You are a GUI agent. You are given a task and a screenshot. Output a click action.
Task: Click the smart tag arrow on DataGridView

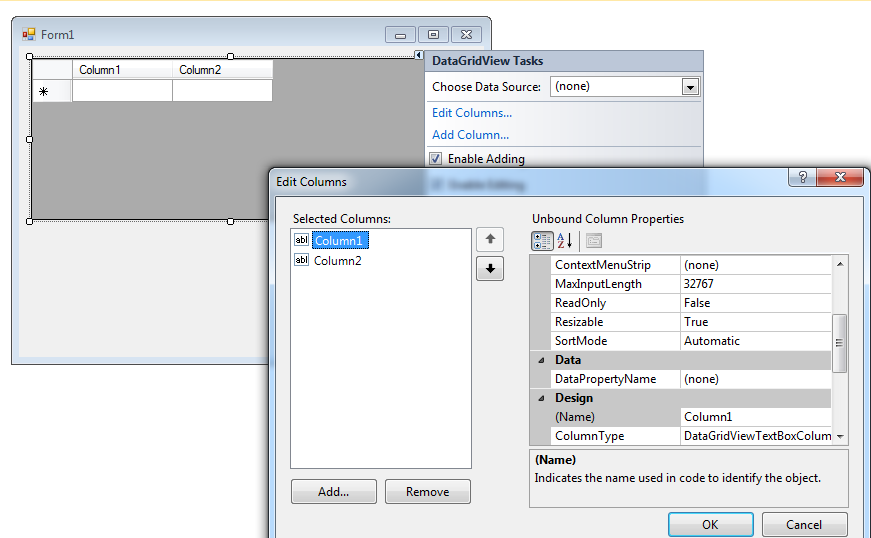pyautogui.click(x=419, y=54)
